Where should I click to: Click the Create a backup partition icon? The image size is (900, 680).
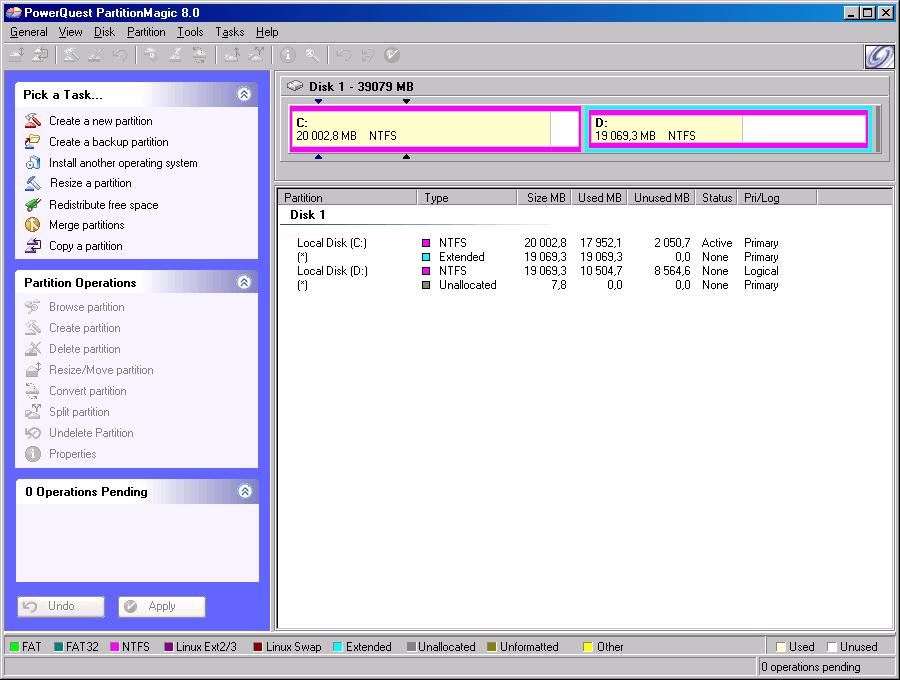[33, 141]
